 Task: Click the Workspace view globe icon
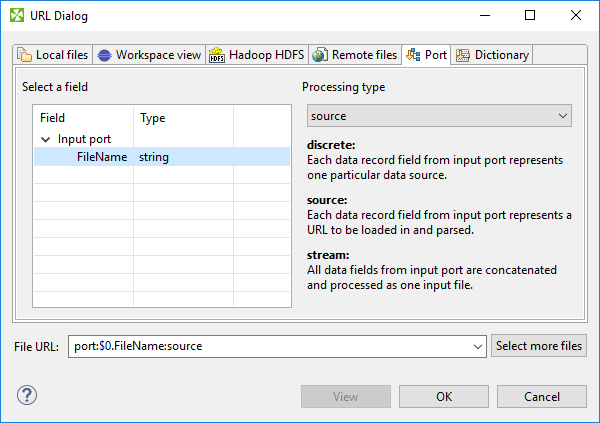tap(104, 55)
